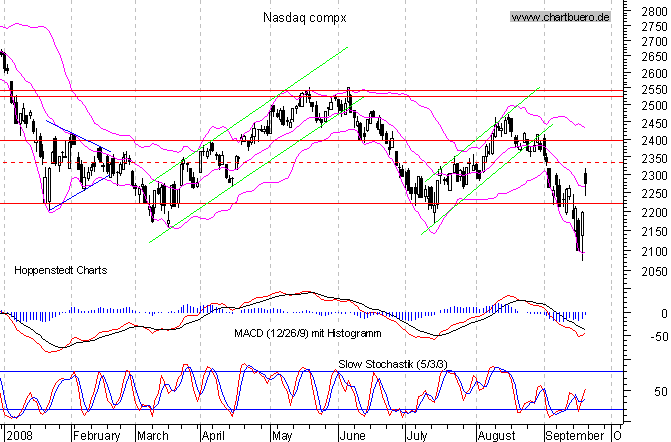The image size is (671, 442).
Task: Click the July month label
Action: click(416, 436)
